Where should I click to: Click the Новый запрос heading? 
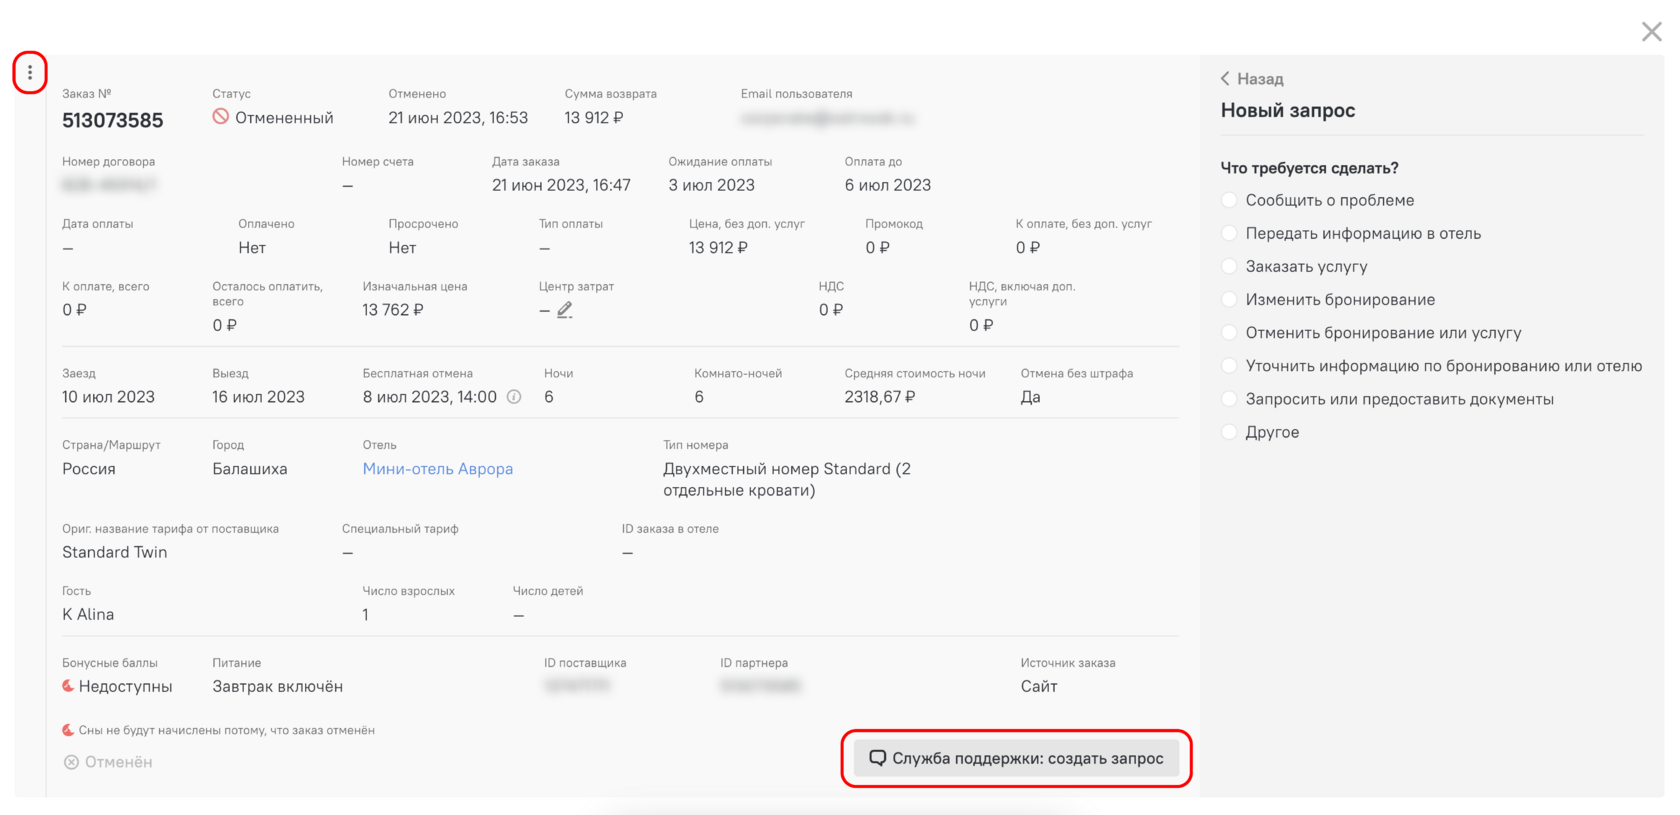(1288, 111)
